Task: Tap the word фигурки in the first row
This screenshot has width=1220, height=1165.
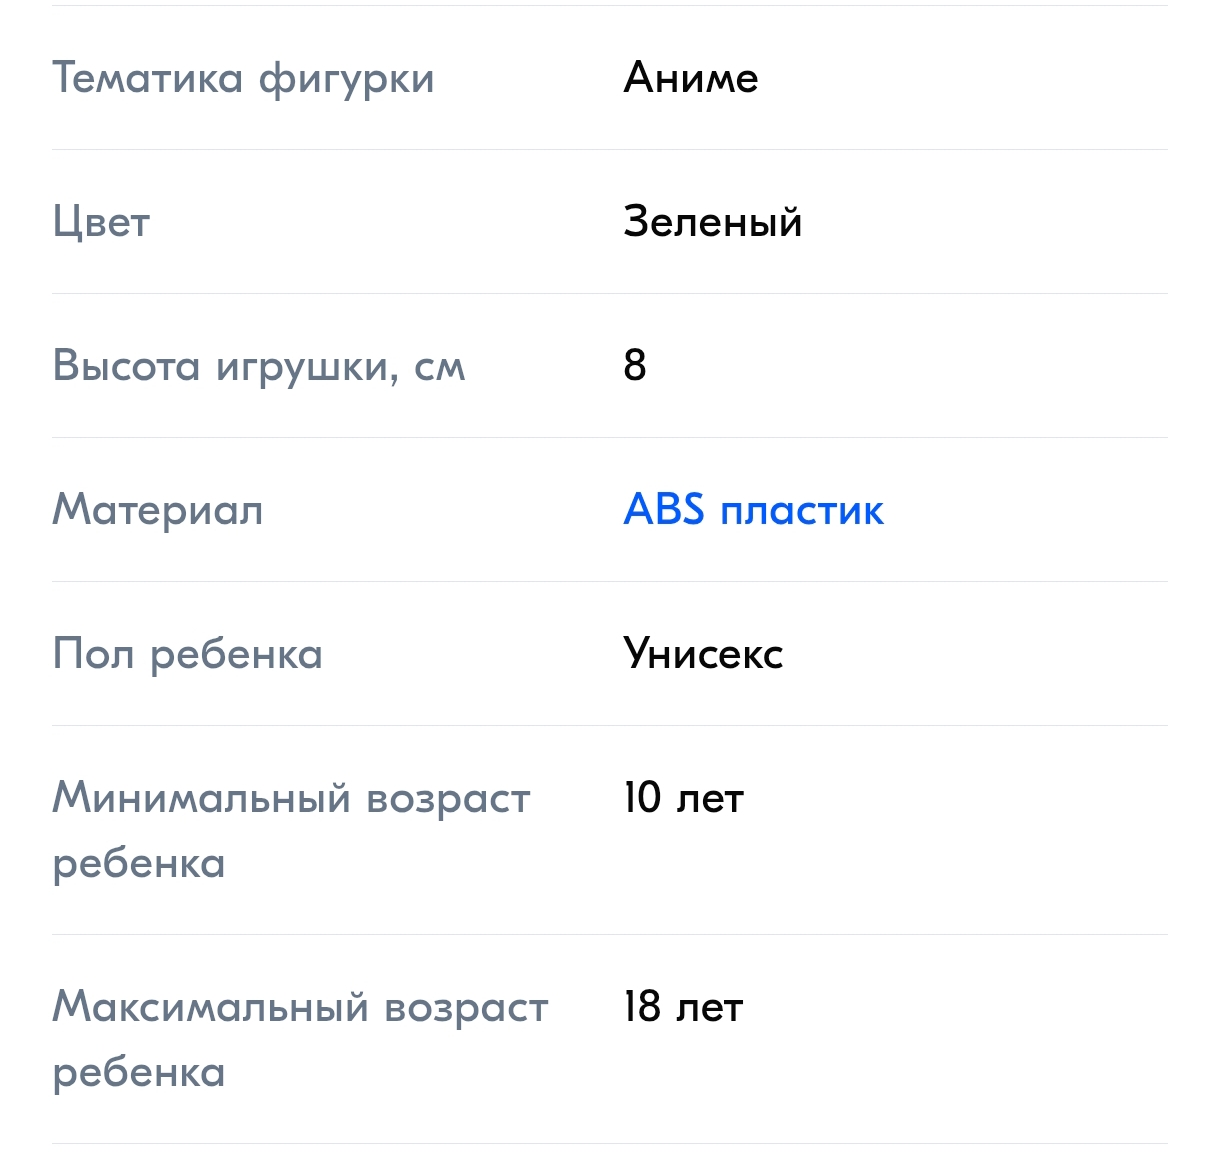Action: pyautogui.click(x=347, y=80)
